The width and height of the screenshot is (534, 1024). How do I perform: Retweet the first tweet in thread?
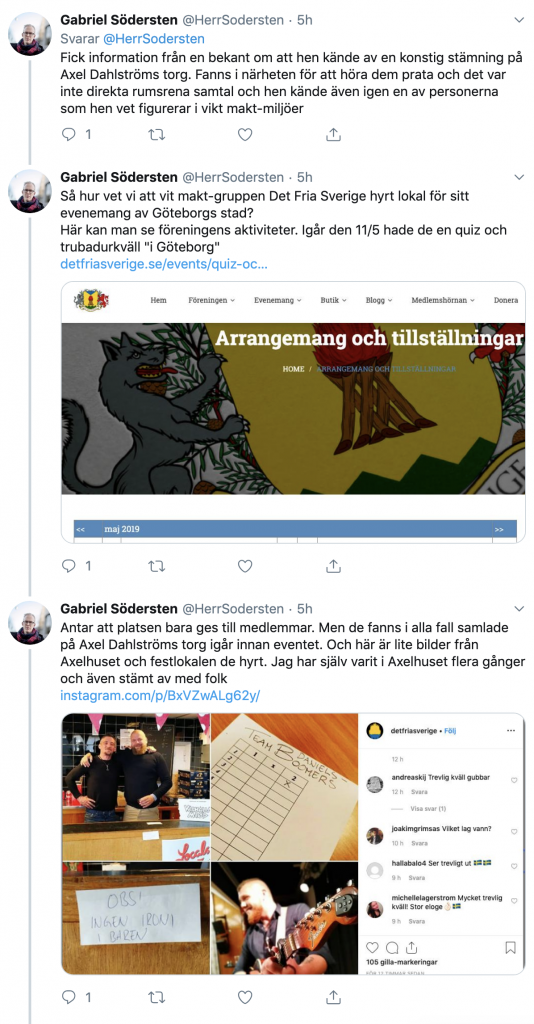[157, 135]
